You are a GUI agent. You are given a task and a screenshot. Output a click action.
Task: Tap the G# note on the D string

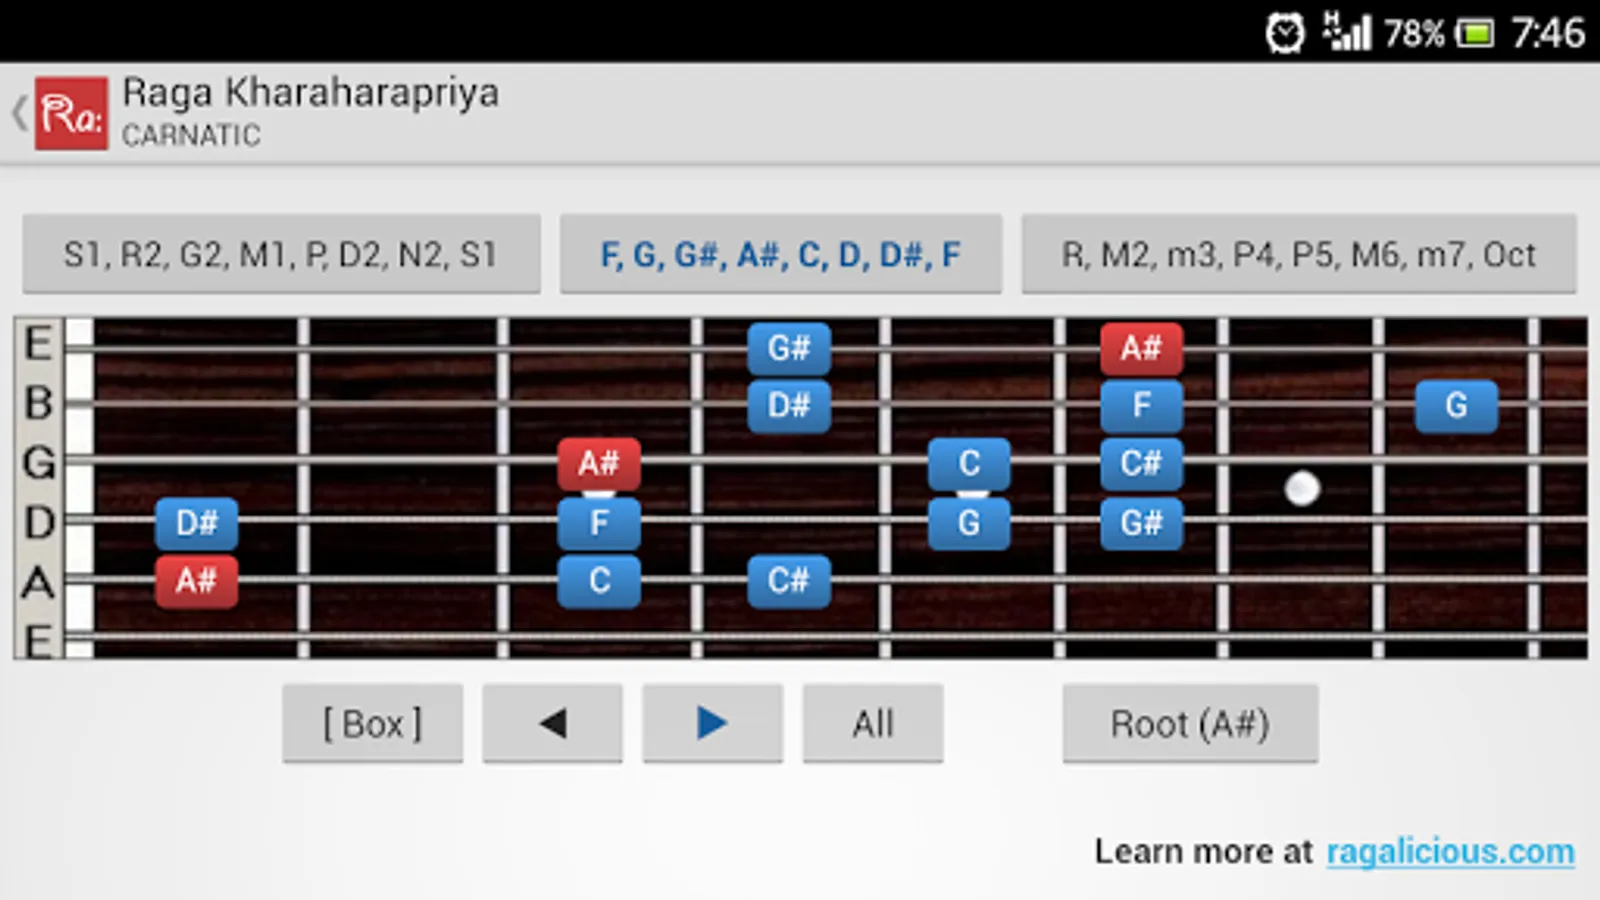click(x=1141, y=523)
